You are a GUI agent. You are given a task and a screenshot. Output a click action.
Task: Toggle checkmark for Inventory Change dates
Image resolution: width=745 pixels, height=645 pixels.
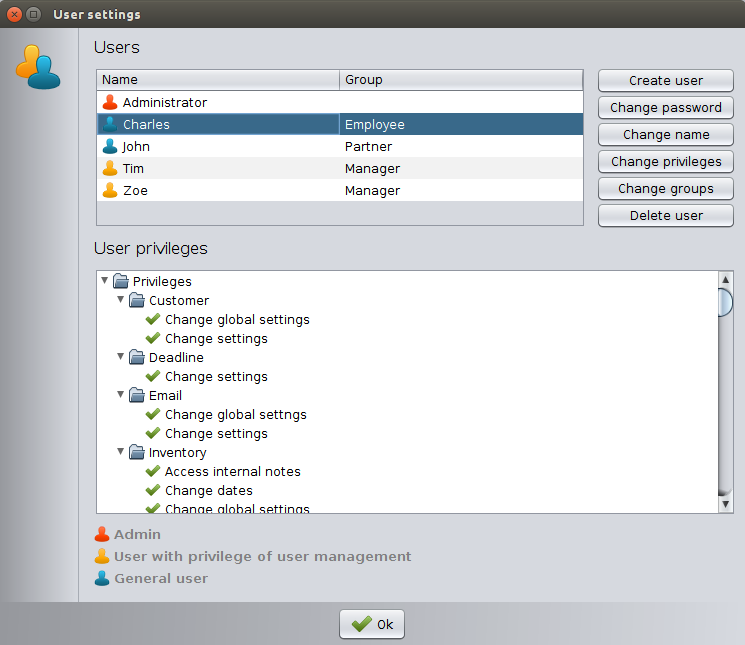click(x=153, y=490)
